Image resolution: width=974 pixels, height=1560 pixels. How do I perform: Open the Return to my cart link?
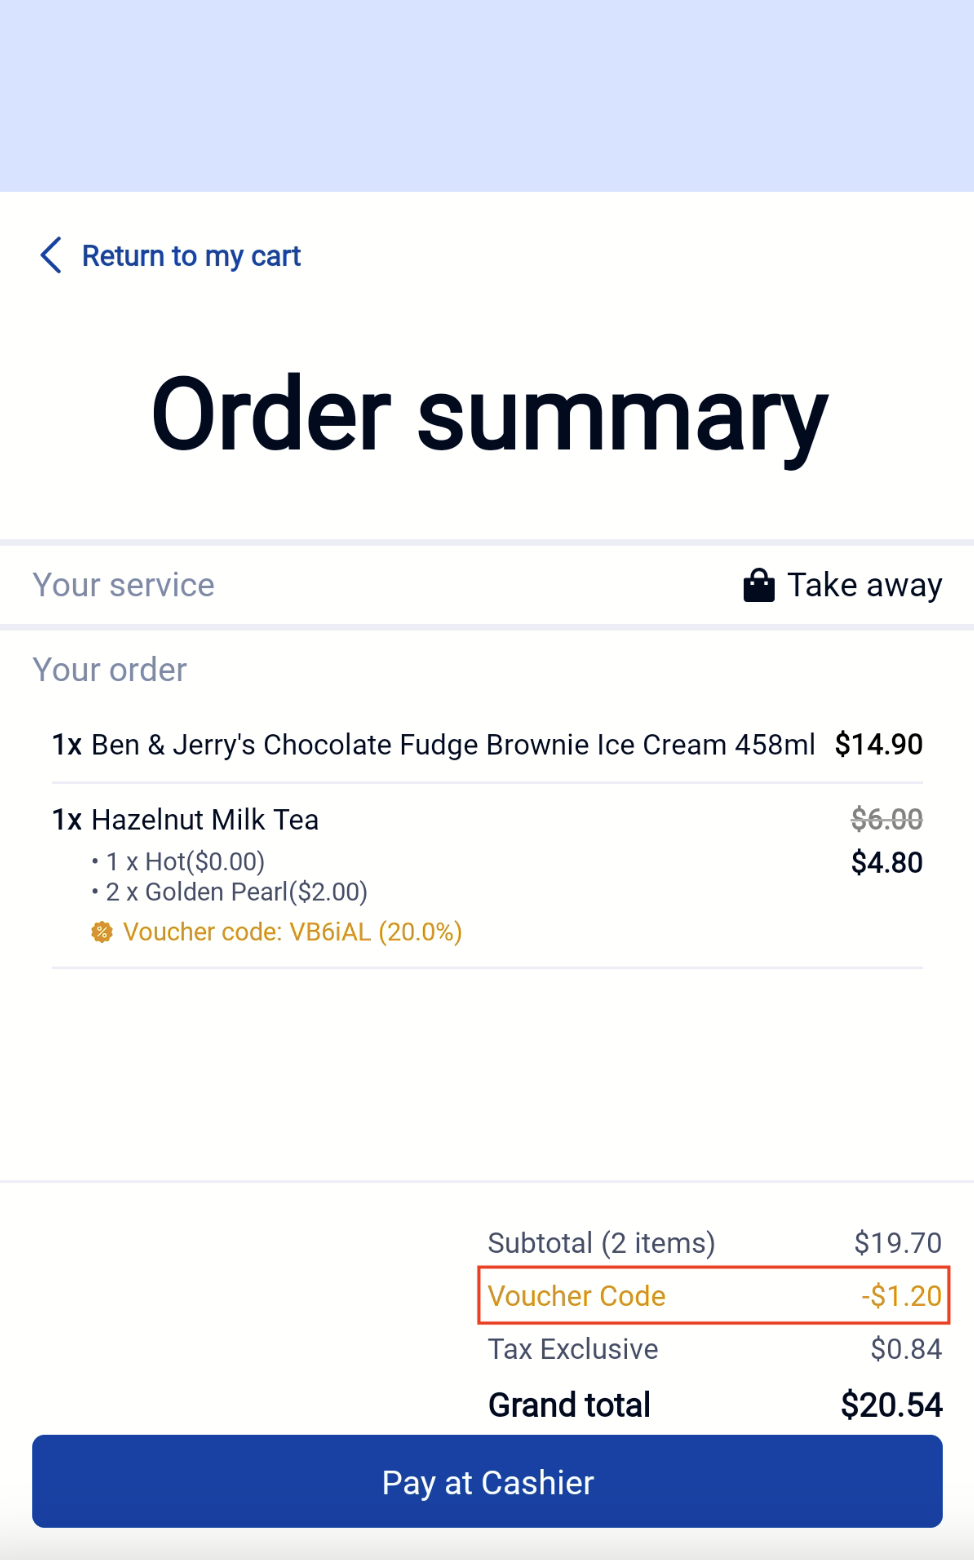191,256
